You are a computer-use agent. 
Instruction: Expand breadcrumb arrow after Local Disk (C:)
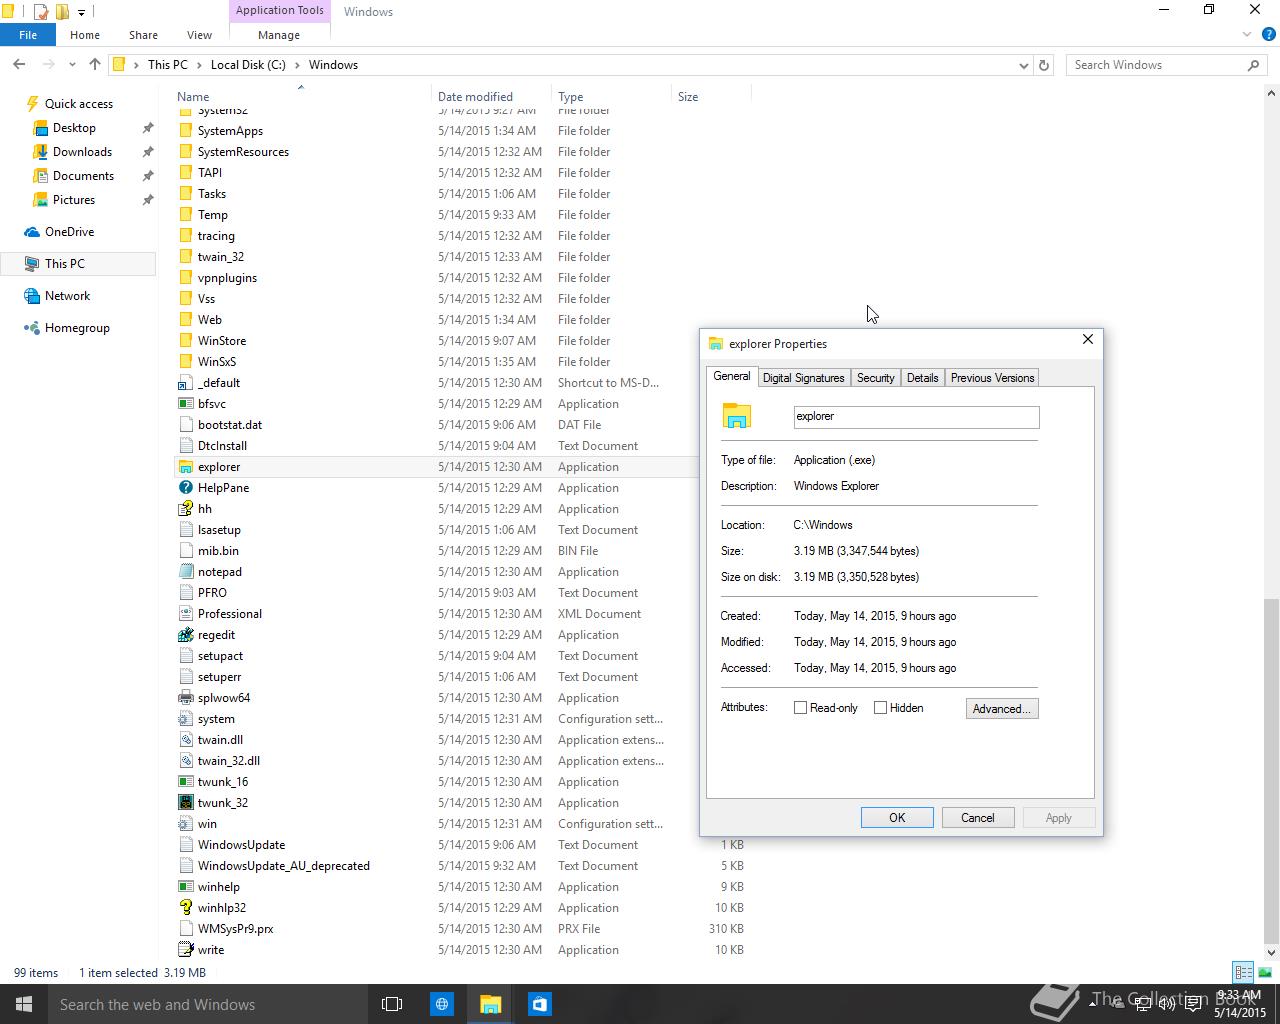[297, 65]
